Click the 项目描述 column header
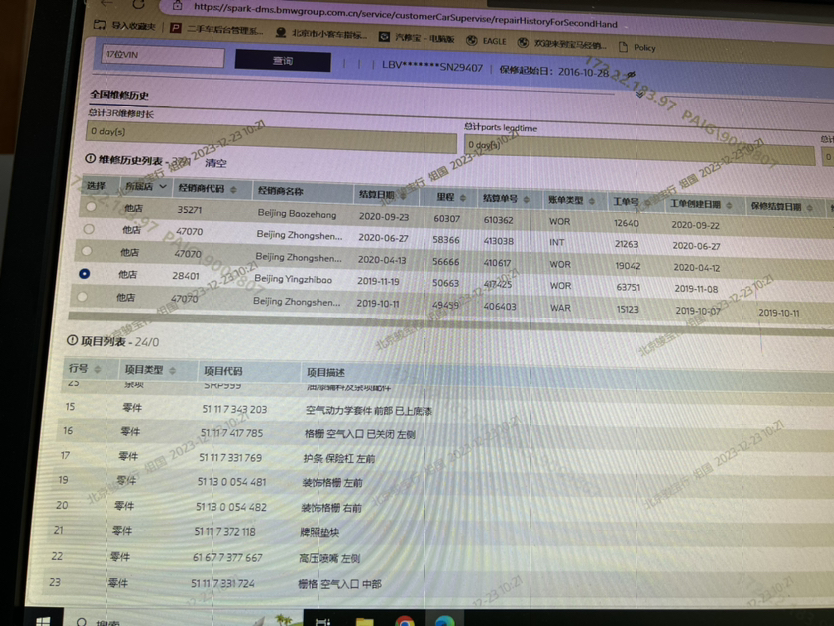This screenshot has height=626, width=834. pos(326,373)
